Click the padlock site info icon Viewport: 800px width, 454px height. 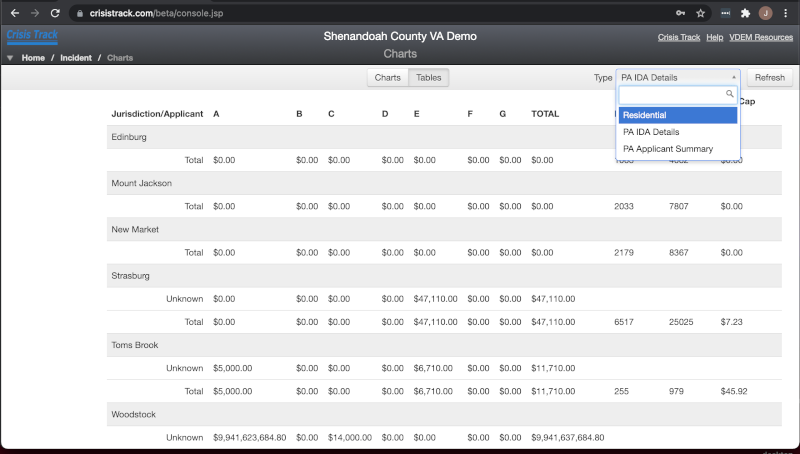80,13
